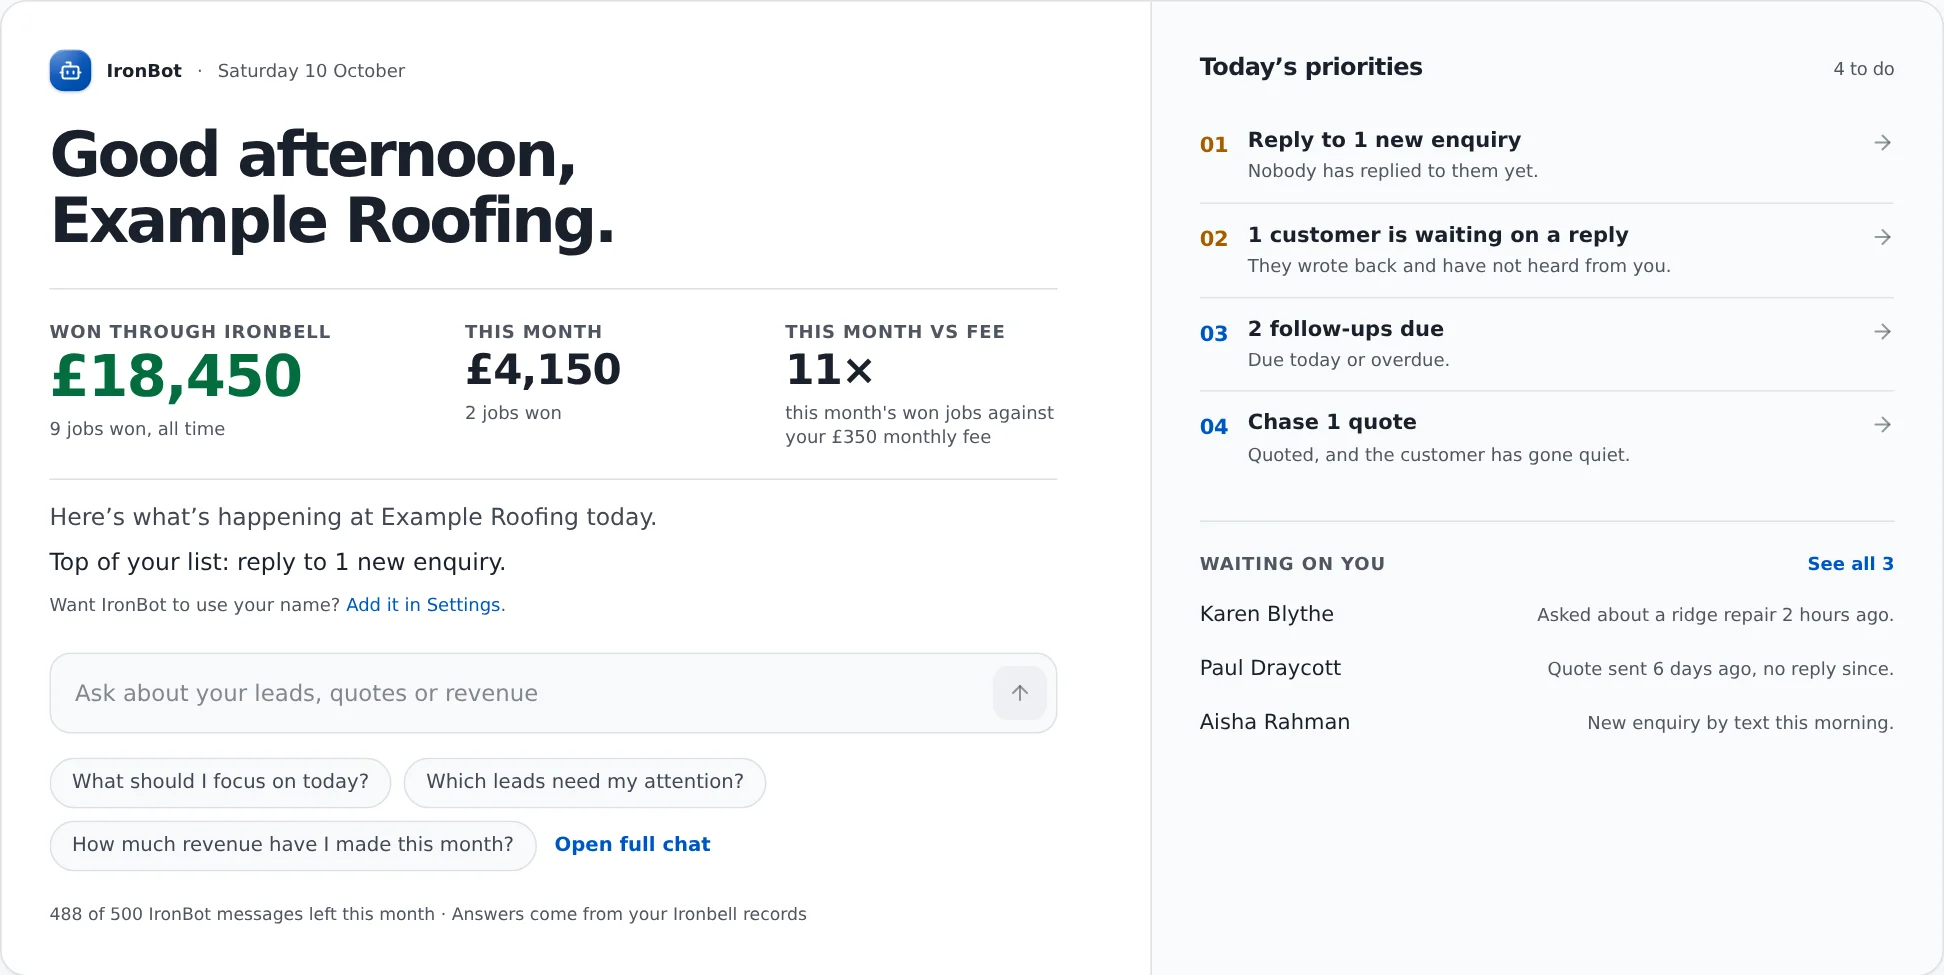
Task: Click the send arrow in chat box
Action: [1019, 693]
